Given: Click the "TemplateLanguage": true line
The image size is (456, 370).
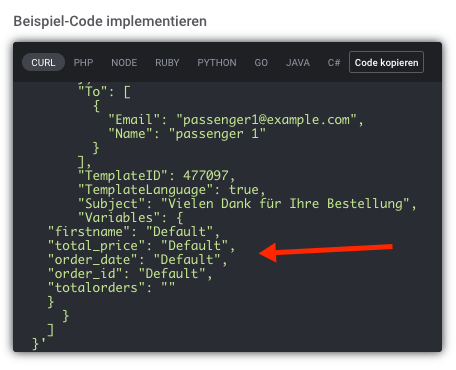Looking at the screenshot, I should (x=171, y=190).
